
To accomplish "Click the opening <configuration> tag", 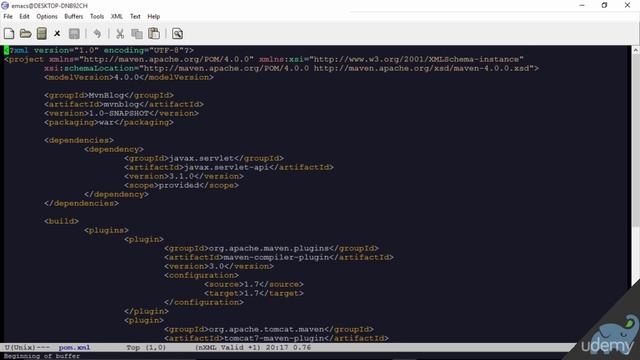I will (201, 275).
